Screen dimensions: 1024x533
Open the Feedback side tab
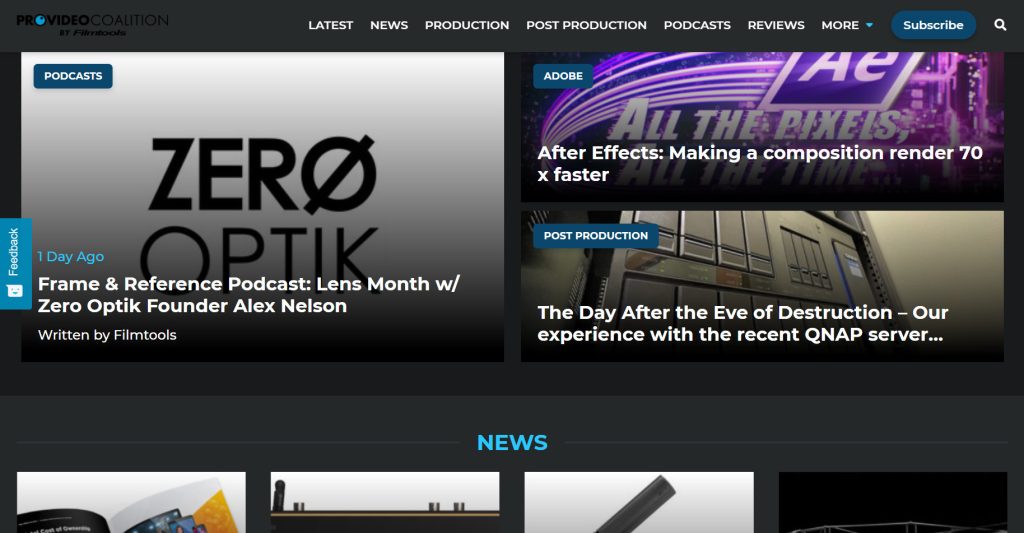coord(15,263)
